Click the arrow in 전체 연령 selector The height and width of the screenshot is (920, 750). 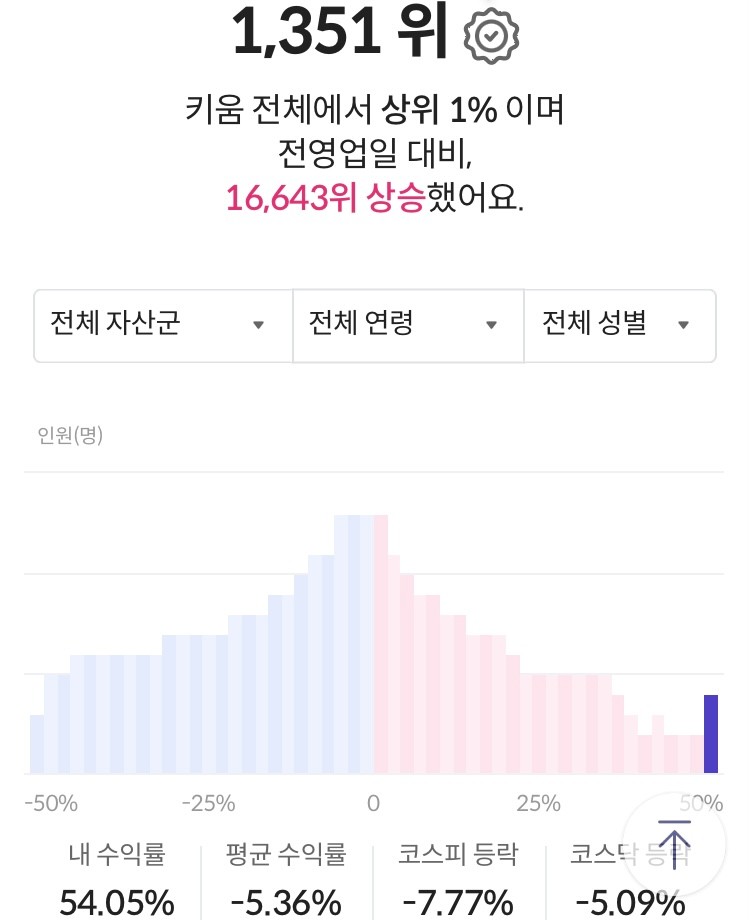point(492,325)
